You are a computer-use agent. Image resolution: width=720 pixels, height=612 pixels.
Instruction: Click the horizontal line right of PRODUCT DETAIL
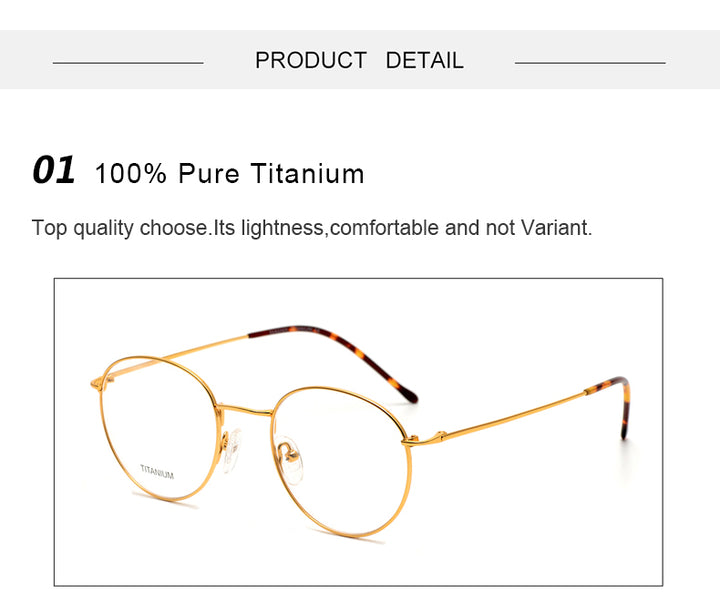point(590,63)
